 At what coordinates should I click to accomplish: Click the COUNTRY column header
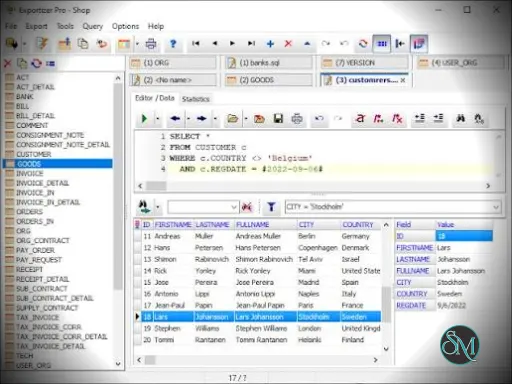pos(358,225)
